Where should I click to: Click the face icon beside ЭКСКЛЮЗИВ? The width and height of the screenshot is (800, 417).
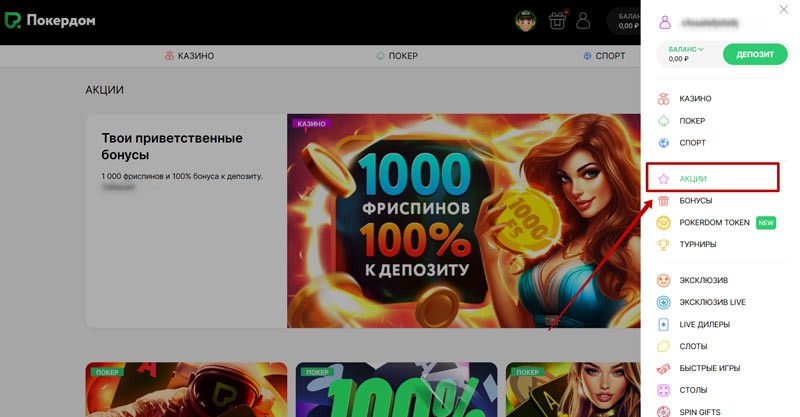(x=663, y=280)
